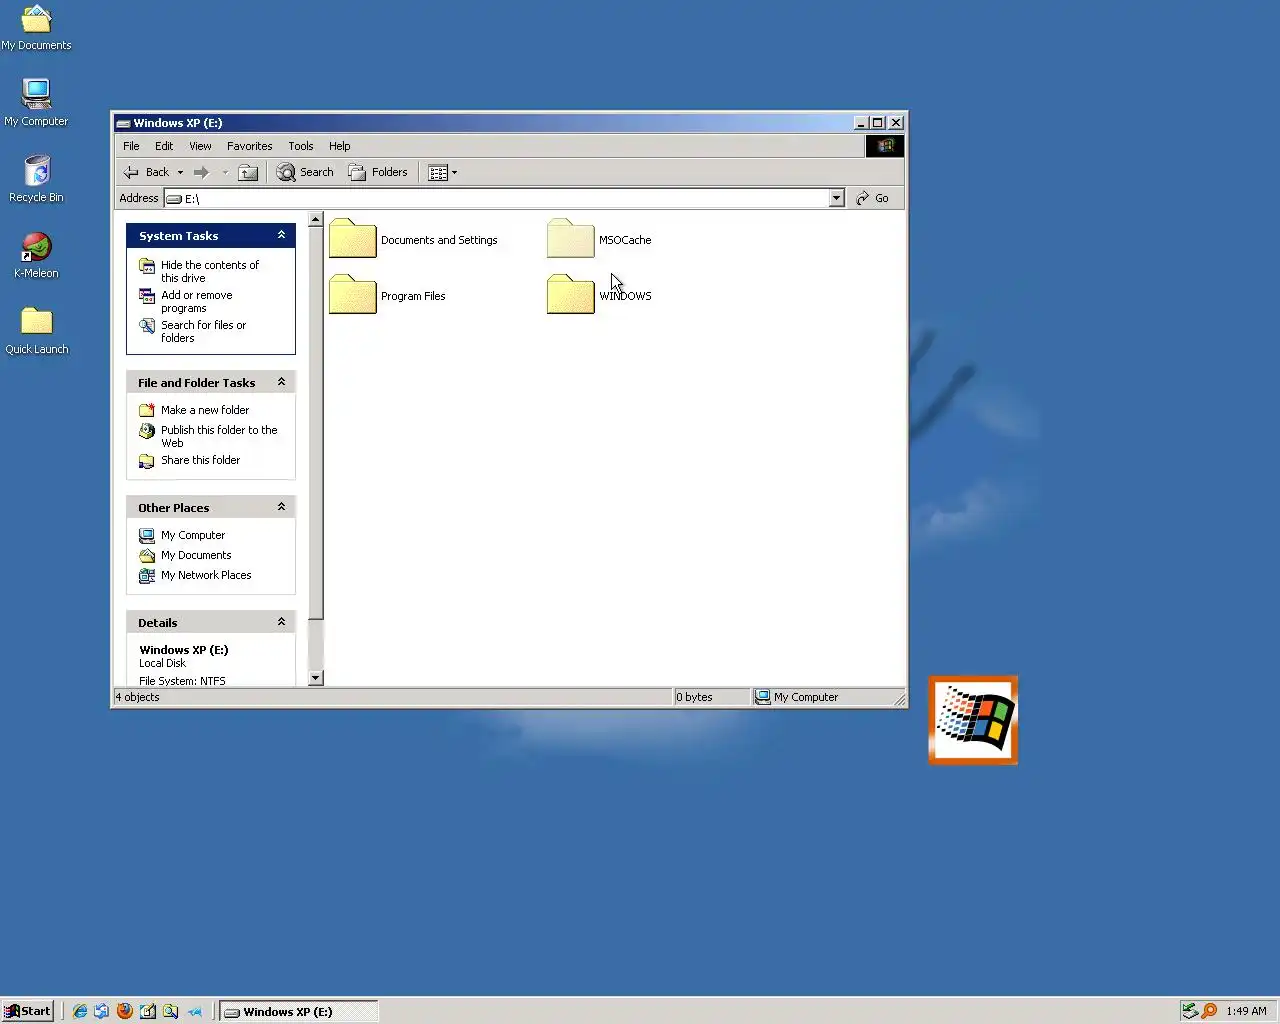Click the Start button
Image resolution: width=1280 pixels, height=1024 pixels.
(x=27, y=1011)
